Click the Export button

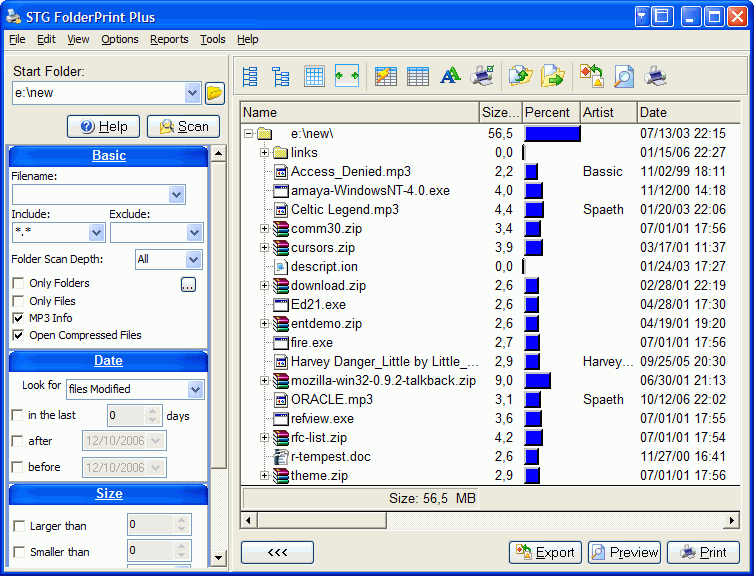point(545,552)
